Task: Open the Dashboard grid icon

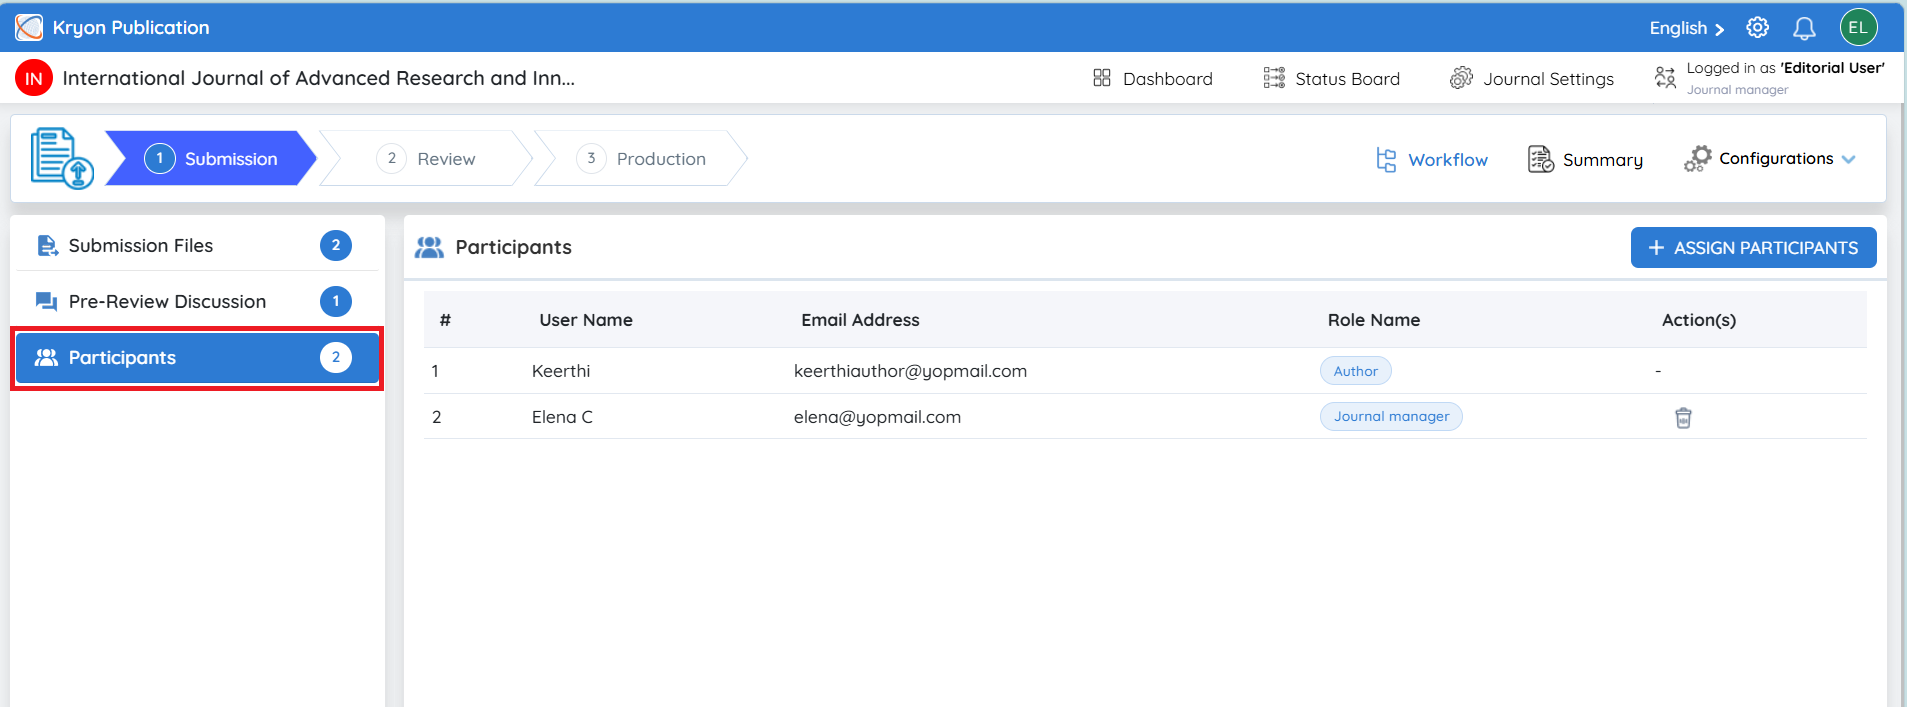Action: pyautogui.click(x=1102, y=78)
